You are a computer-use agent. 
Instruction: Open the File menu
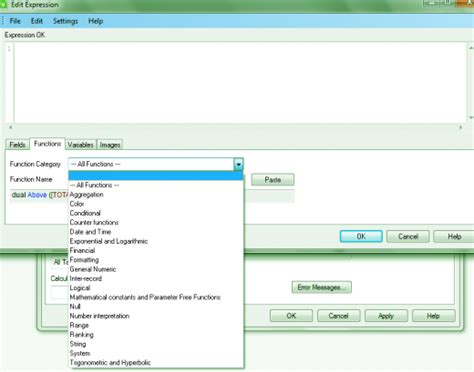click(x=15, y=21)
